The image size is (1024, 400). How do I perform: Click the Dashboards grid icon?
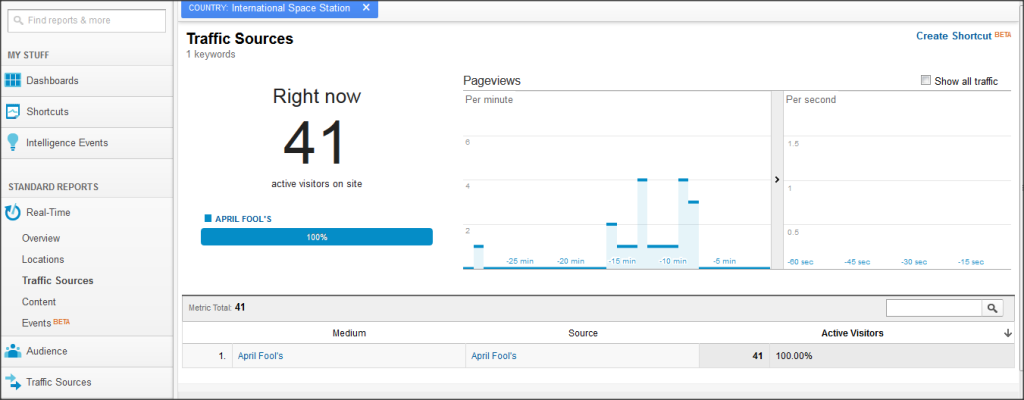13,80
